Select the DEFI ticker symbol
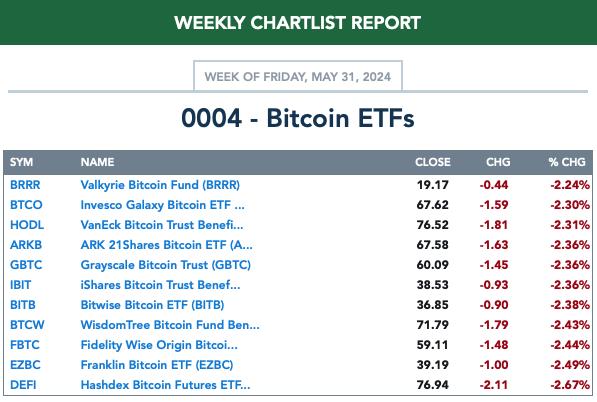Image resolution: width=597 pixels, height=402 pixels. [x=23, y=385]
